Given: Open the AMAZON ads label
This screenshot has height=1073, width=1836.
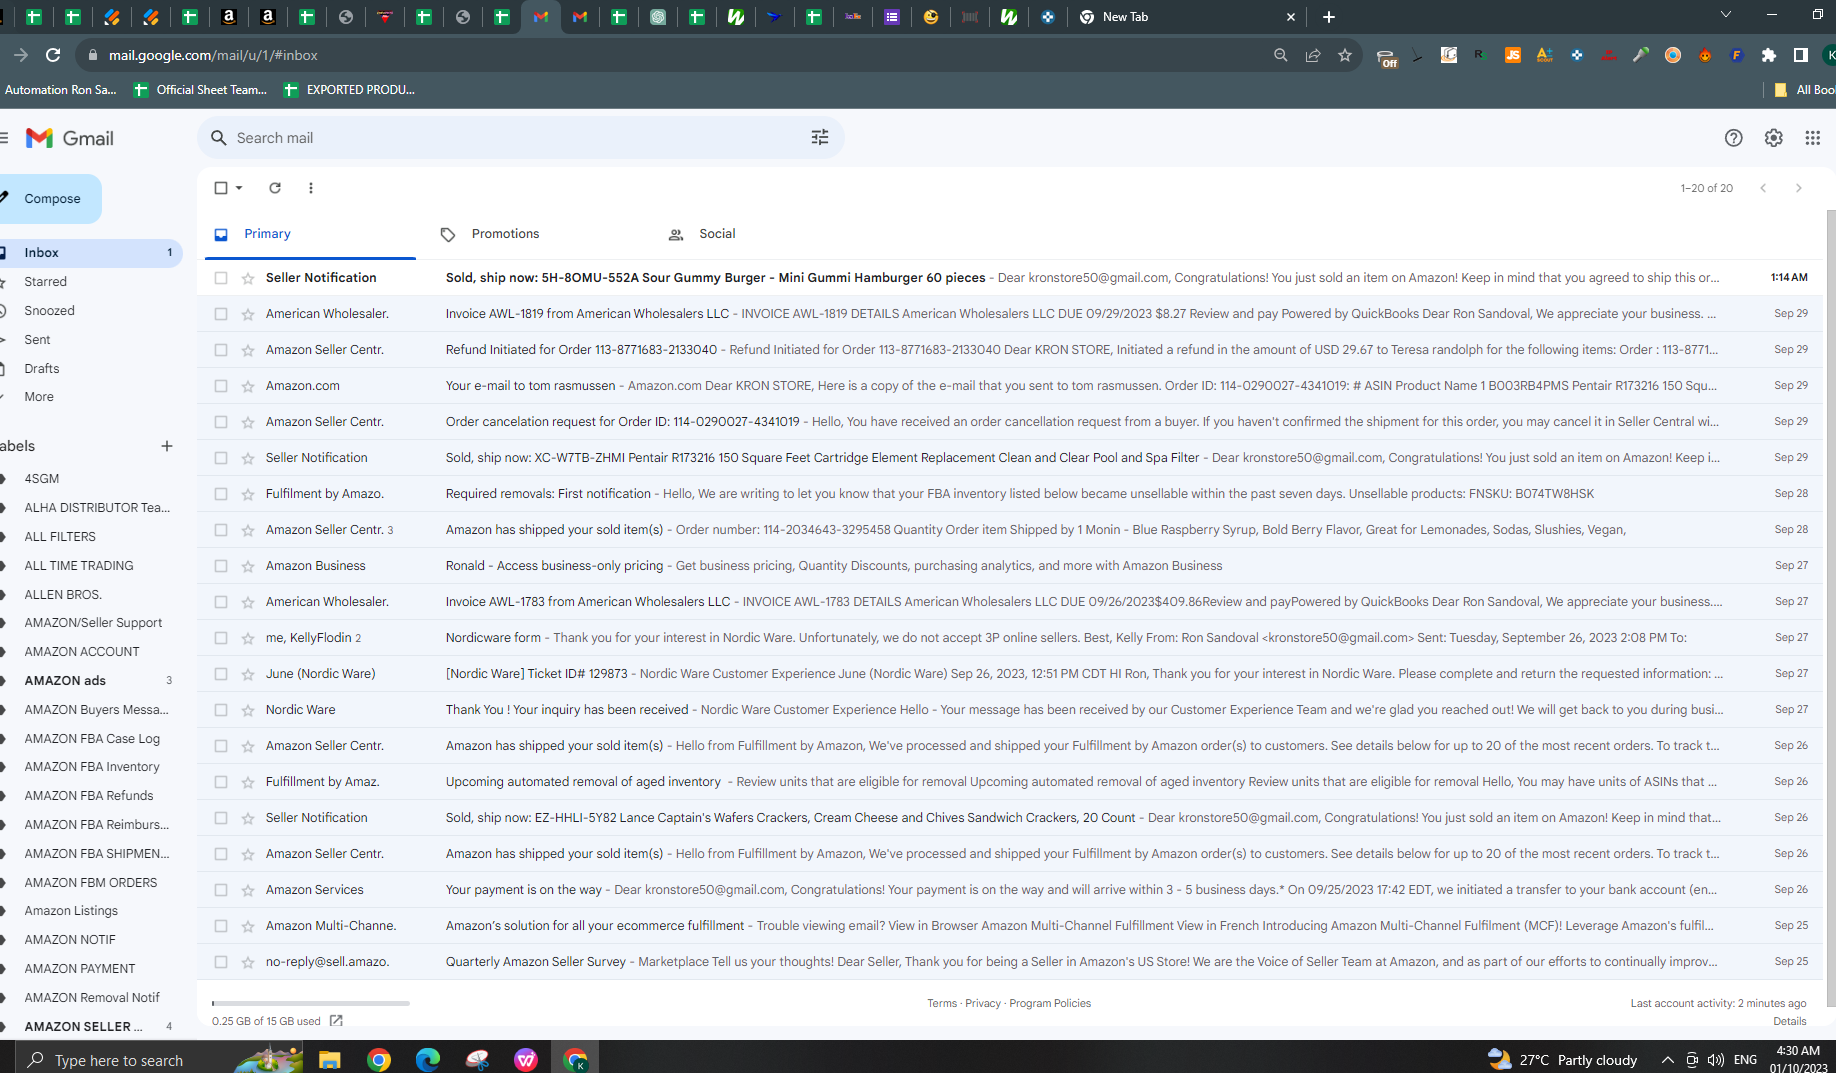Looking at the screenshot, I should point(65,681).
